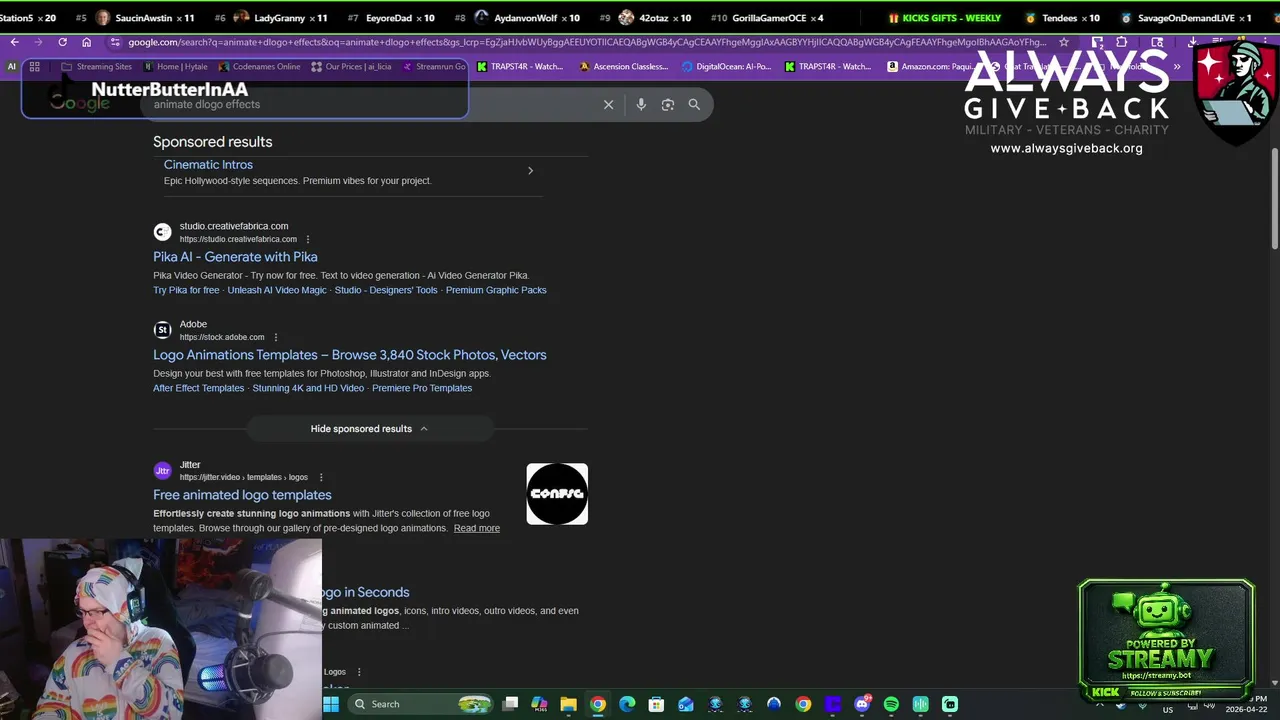Open Microsoft Store from the taskbar
Image resolution: width=1280 pixels, height=720 pixels.
(x=656, y=704)
